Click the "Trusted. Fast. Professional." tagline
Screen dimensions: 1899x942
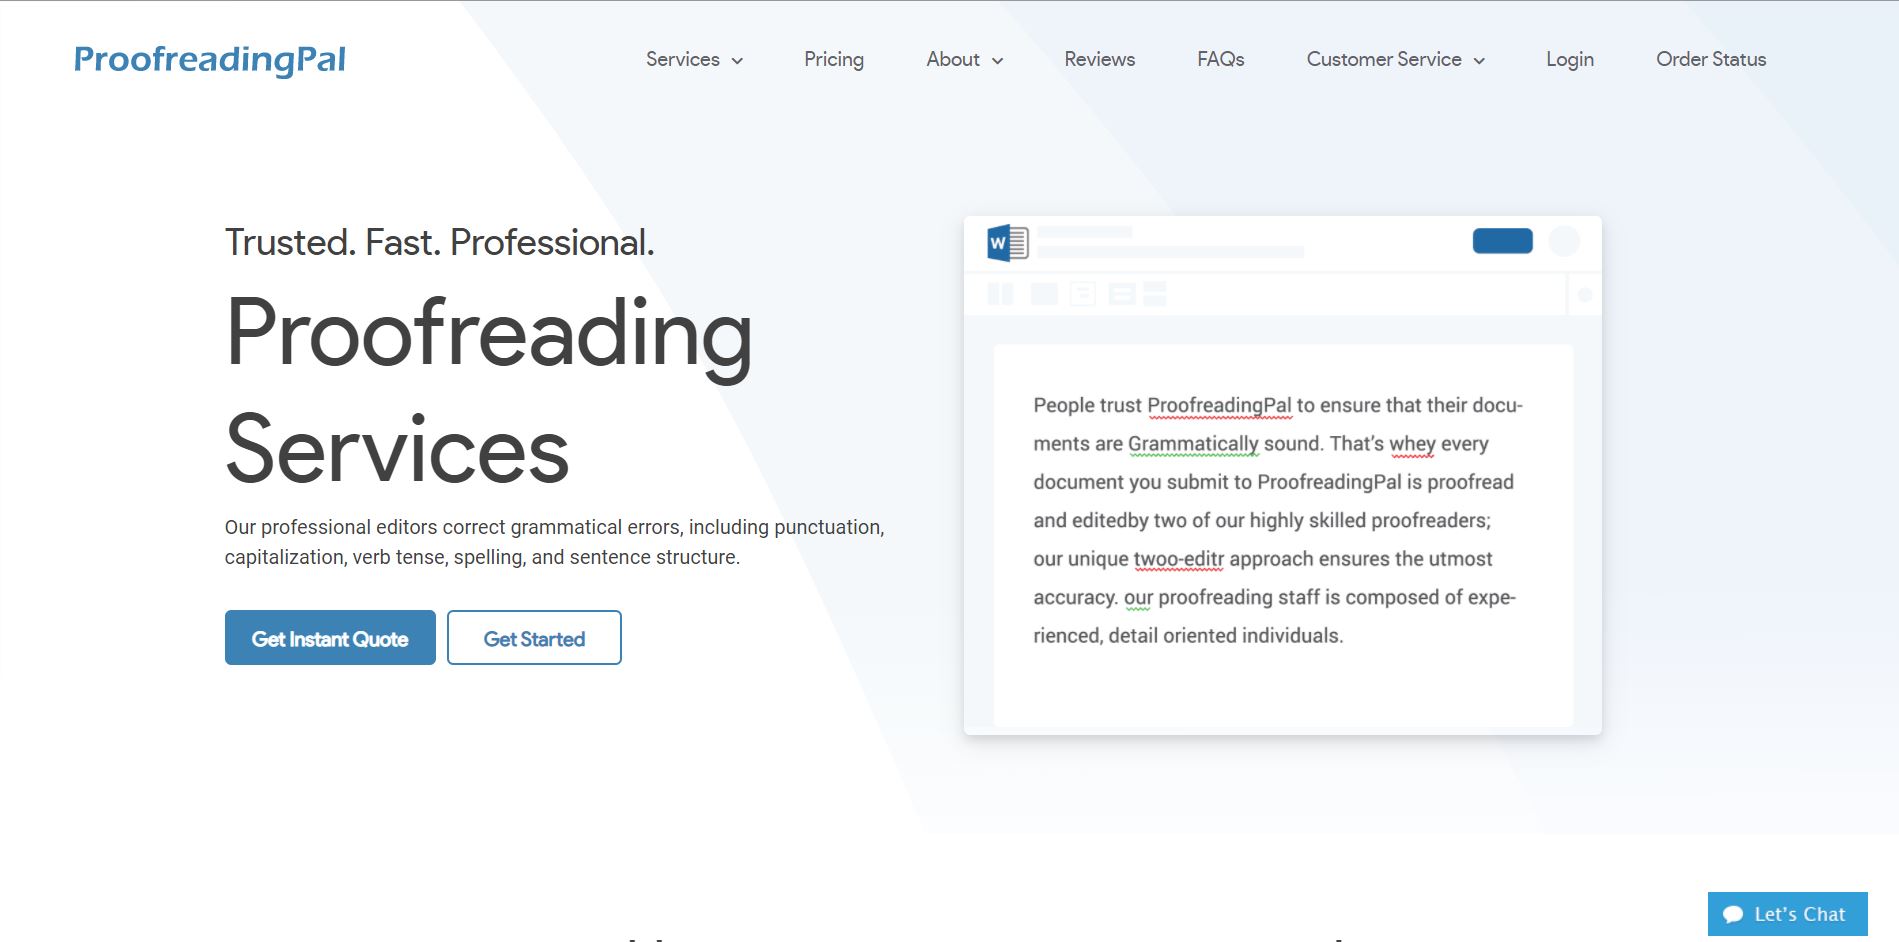[440, 242]
